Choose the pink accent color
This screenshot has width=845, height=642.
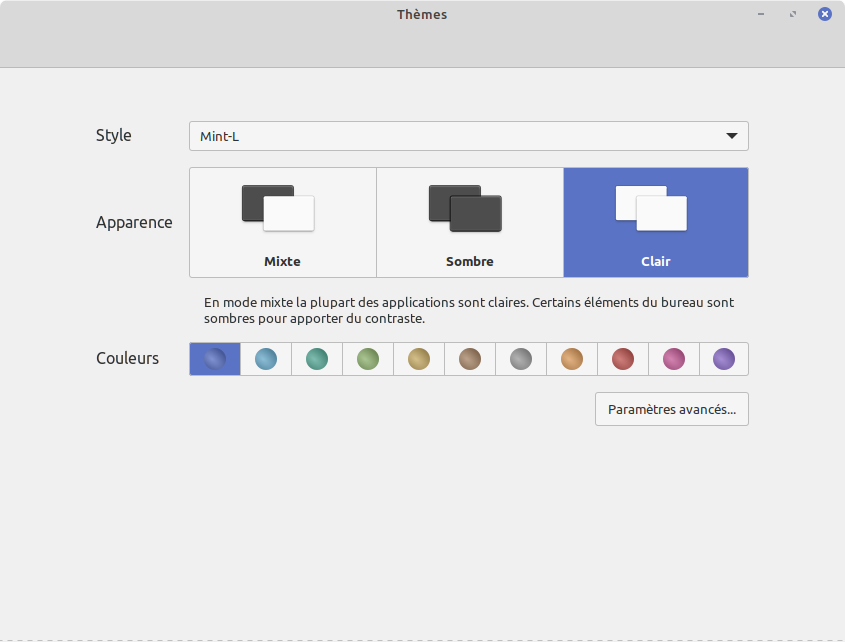pos(674,359)
